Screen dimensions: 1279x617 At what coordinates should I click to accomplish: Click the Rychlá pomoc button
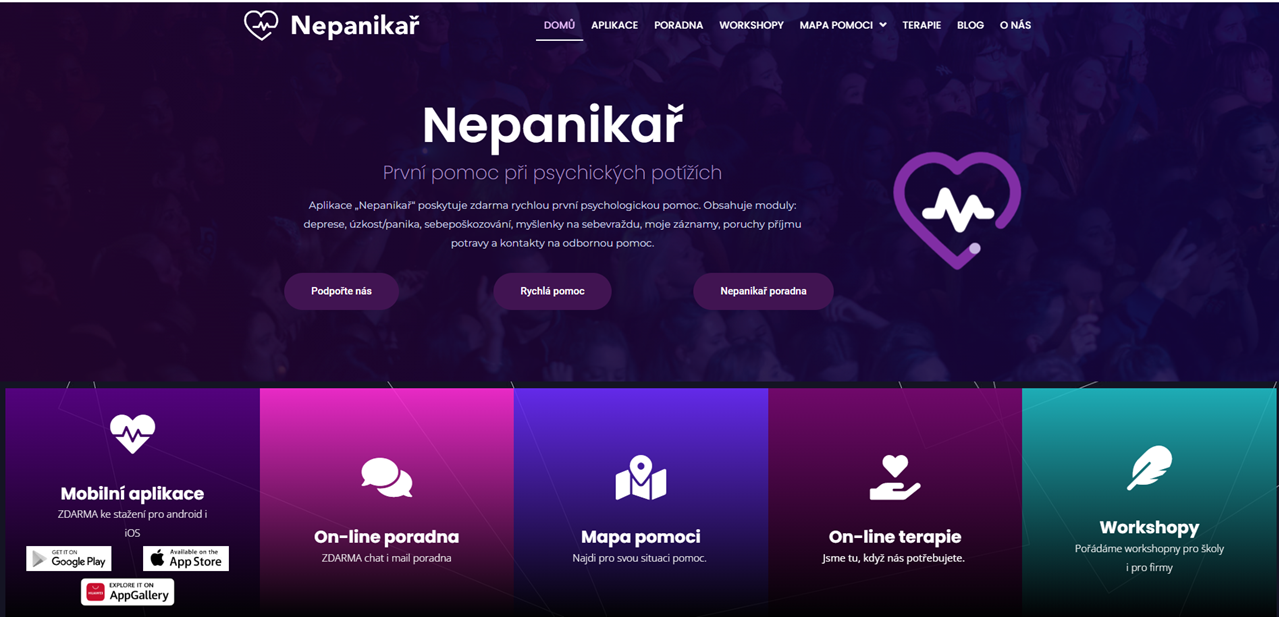tap(552, 291)
